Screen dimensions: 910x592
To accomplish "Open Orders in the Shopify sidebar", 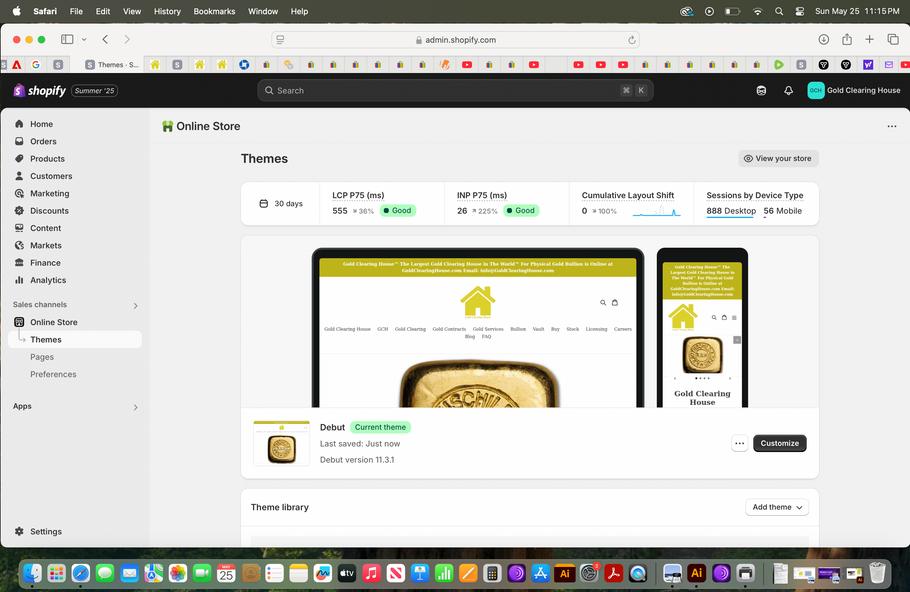I will [43, 141].
